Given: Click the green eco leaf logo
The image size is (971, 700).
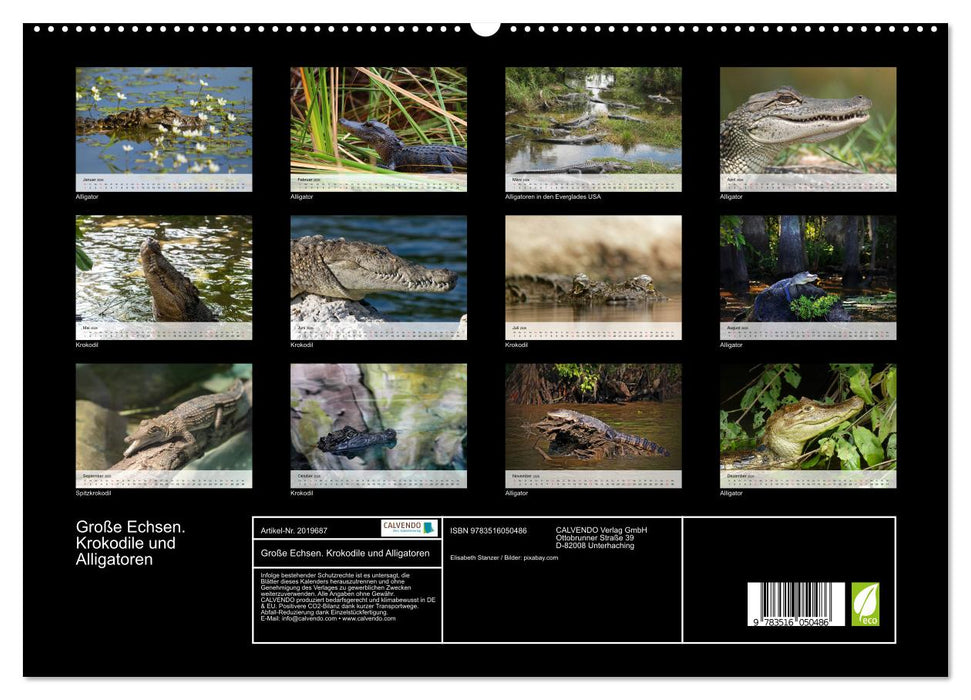Looking at the screenshot, I should pyautogui.click(x=865, y=604).
